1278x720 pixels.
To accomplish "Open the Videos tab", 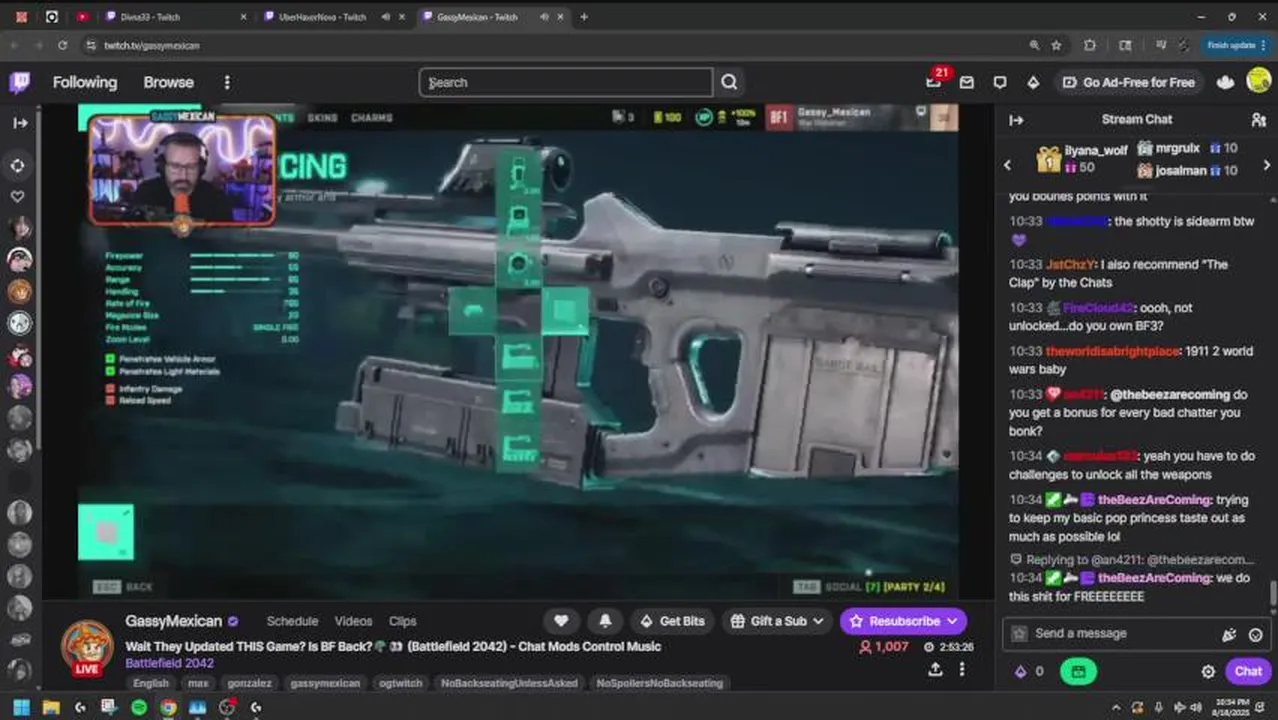I will [353, 621].
